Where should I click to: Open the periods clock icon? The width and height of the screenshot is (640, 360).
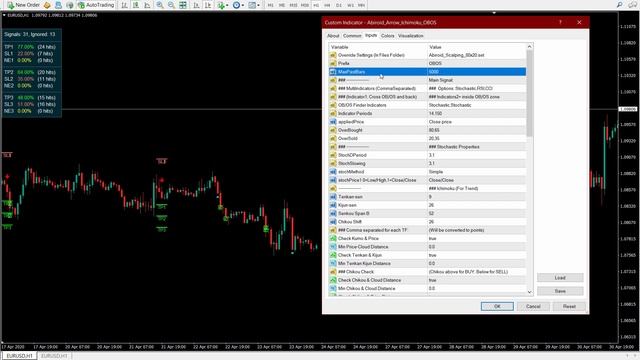click(x=236, y=5)
